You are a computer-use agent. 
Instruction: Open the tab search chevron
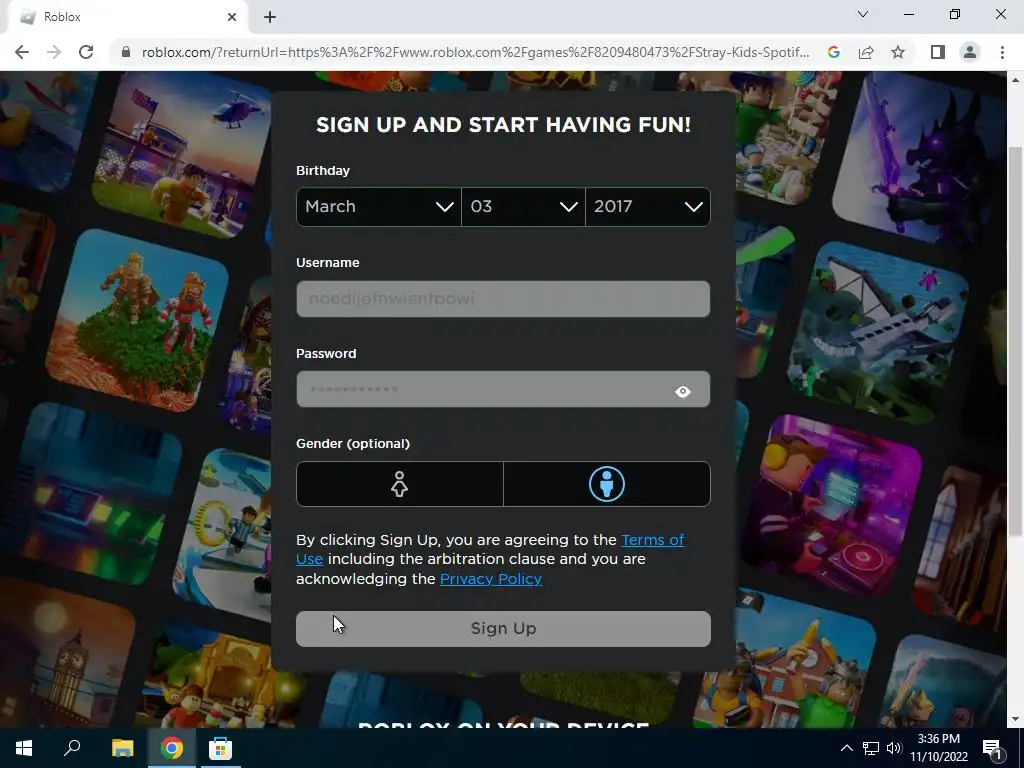click(863, 14)
